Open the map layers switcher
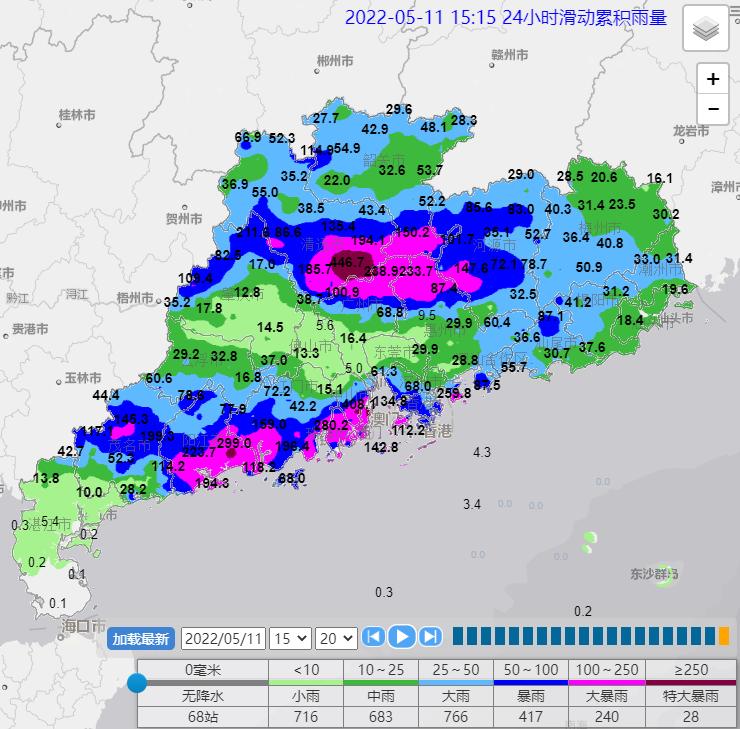Viewport: 740px width, 729px height. pos(706,28)
